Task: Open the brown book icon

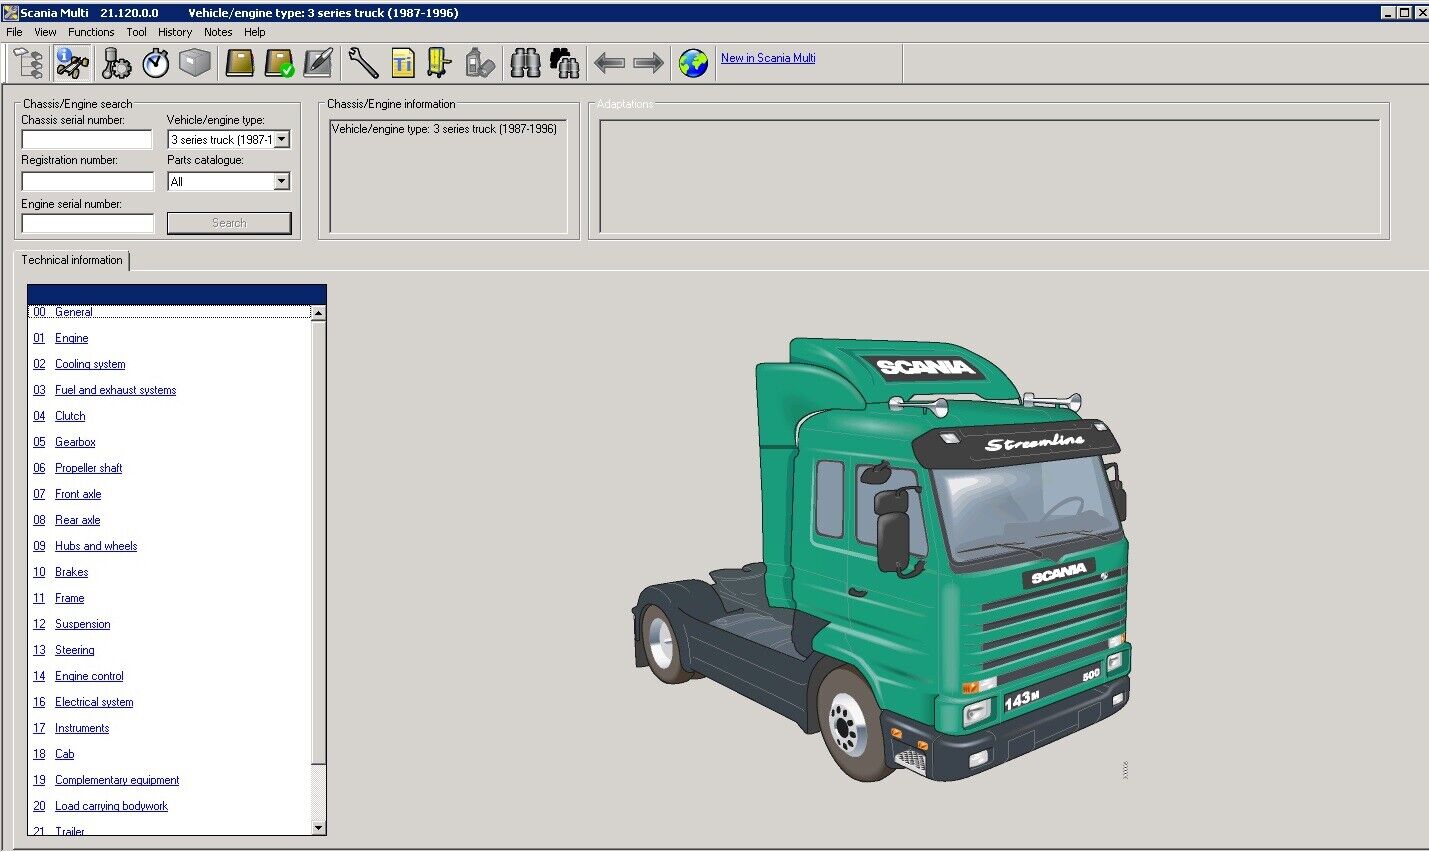Action: (240, 64)
